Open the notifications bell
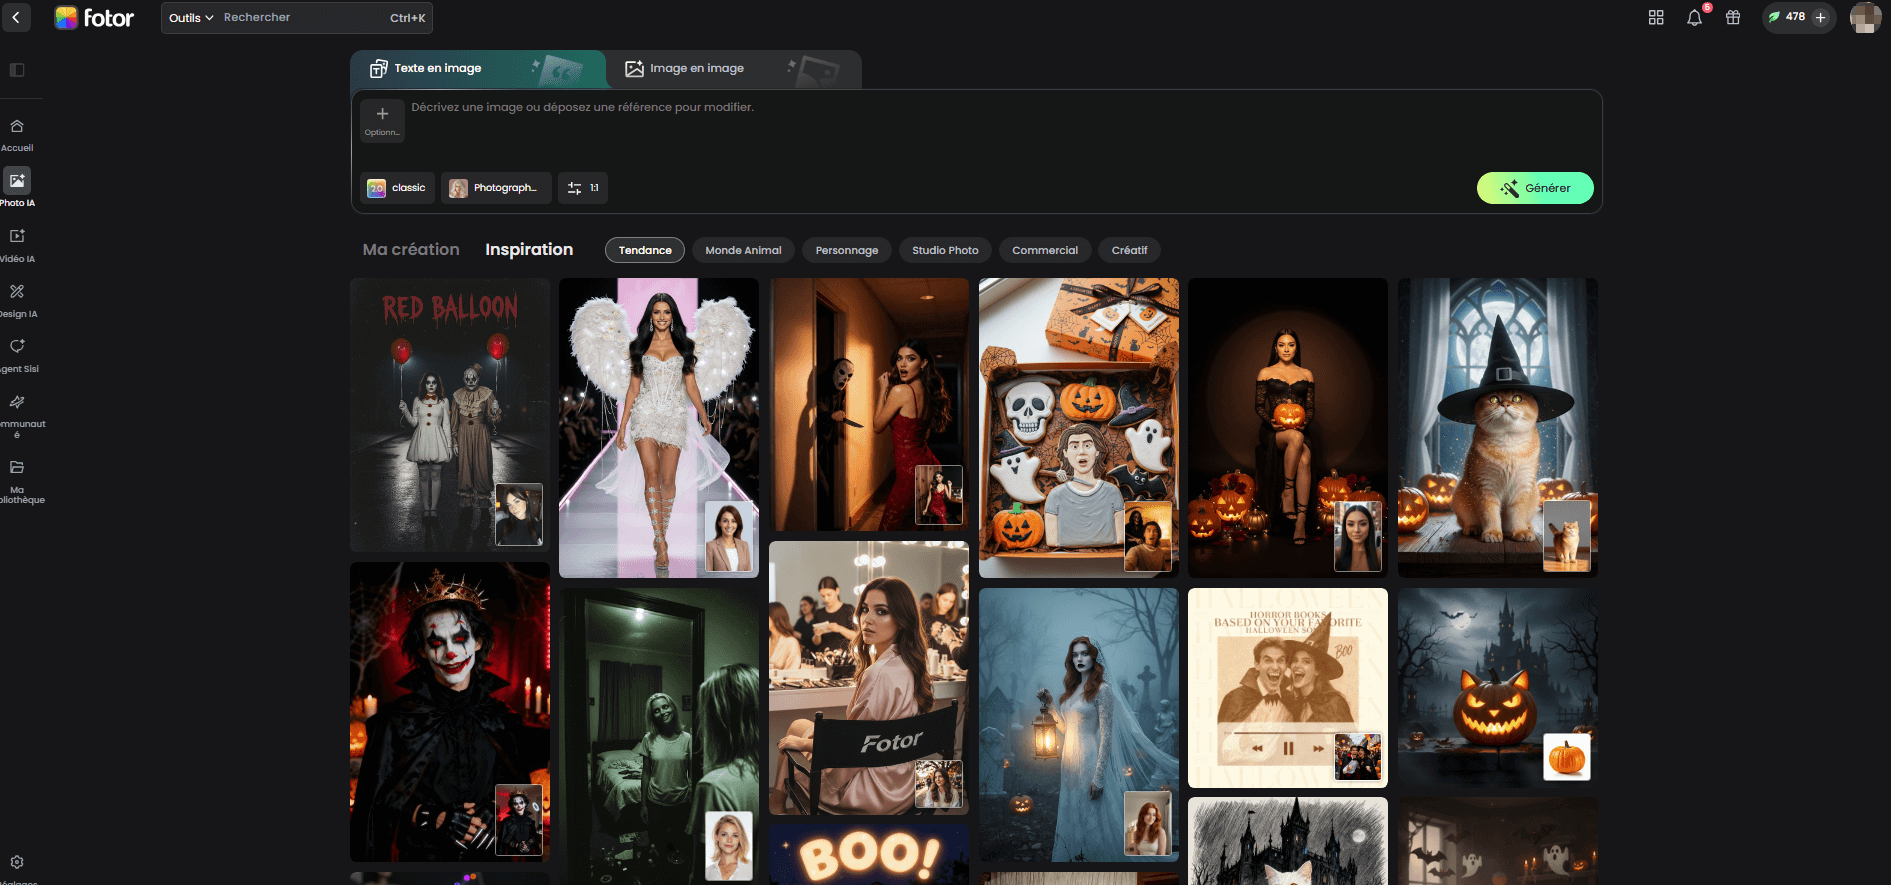The image size is (1891, 885). pos(1694,18)
